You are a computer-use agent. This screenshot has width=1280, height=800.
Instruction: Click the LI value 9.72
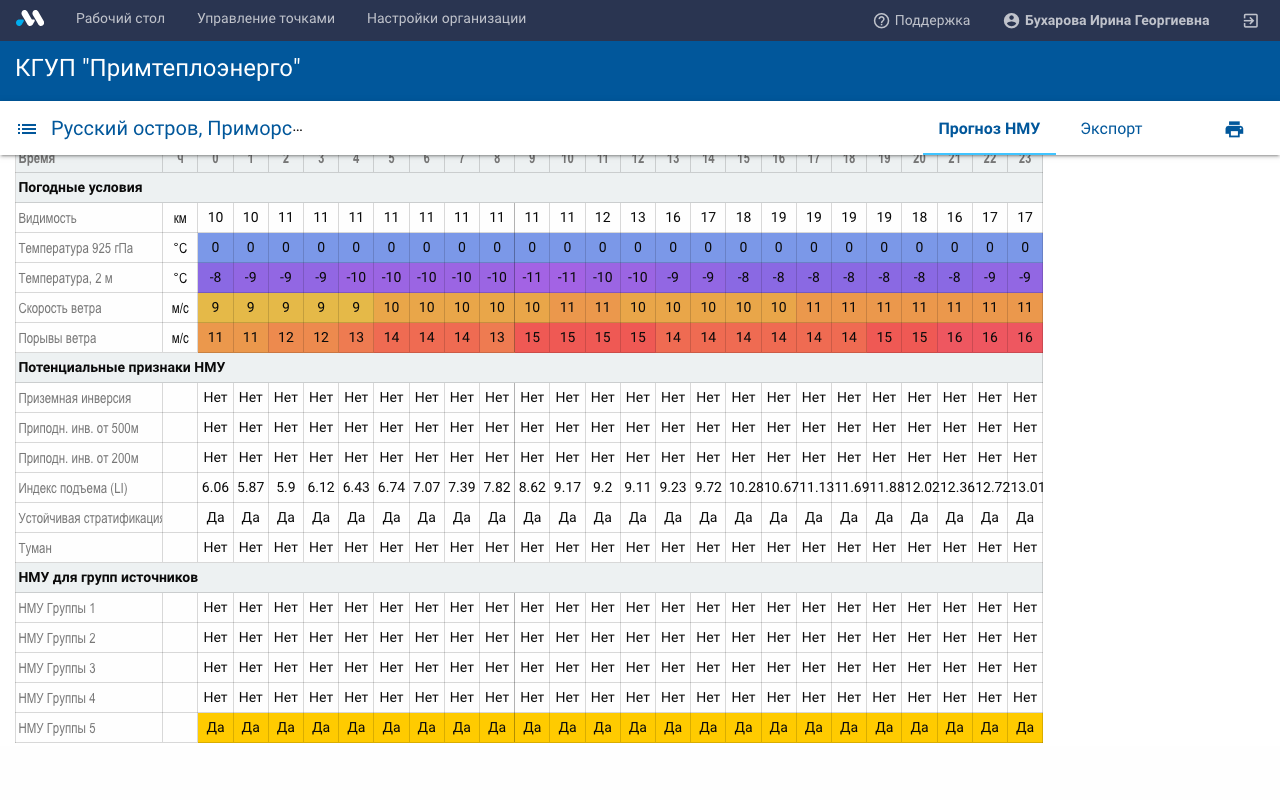[708, 488]
